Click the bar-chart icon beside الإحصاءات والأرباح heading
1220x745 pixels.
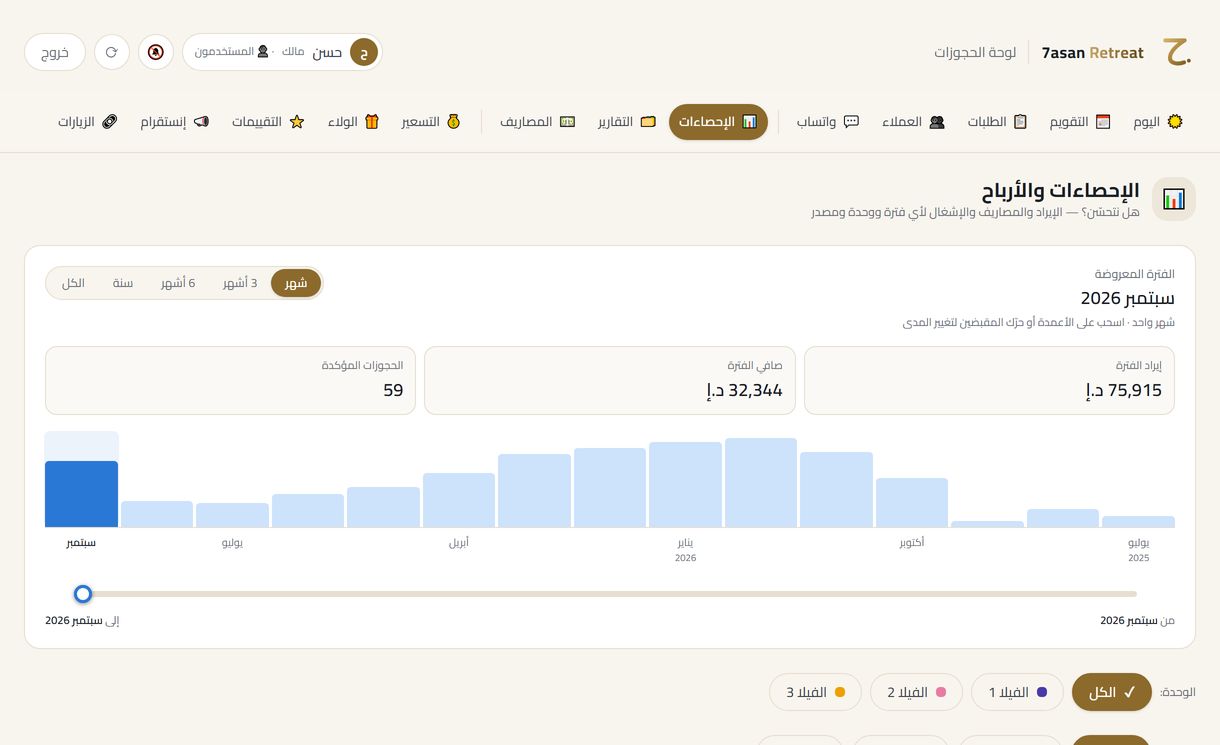[1174, 199]
